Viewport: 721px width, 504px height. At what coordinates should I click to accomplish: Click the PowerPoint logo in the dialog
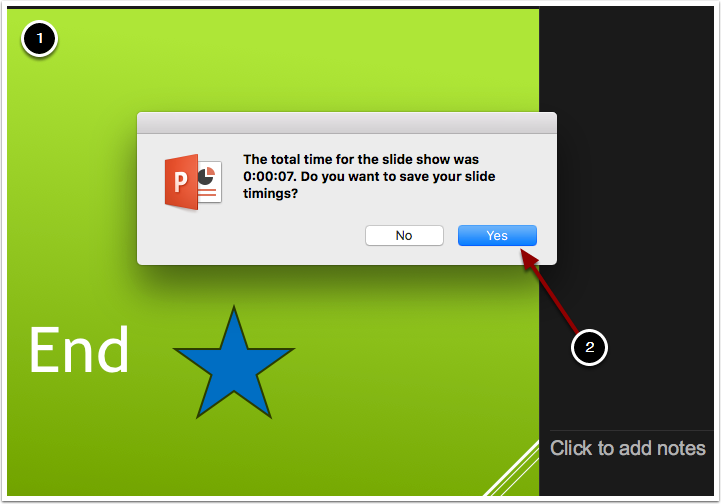click(x=193, y=182)
